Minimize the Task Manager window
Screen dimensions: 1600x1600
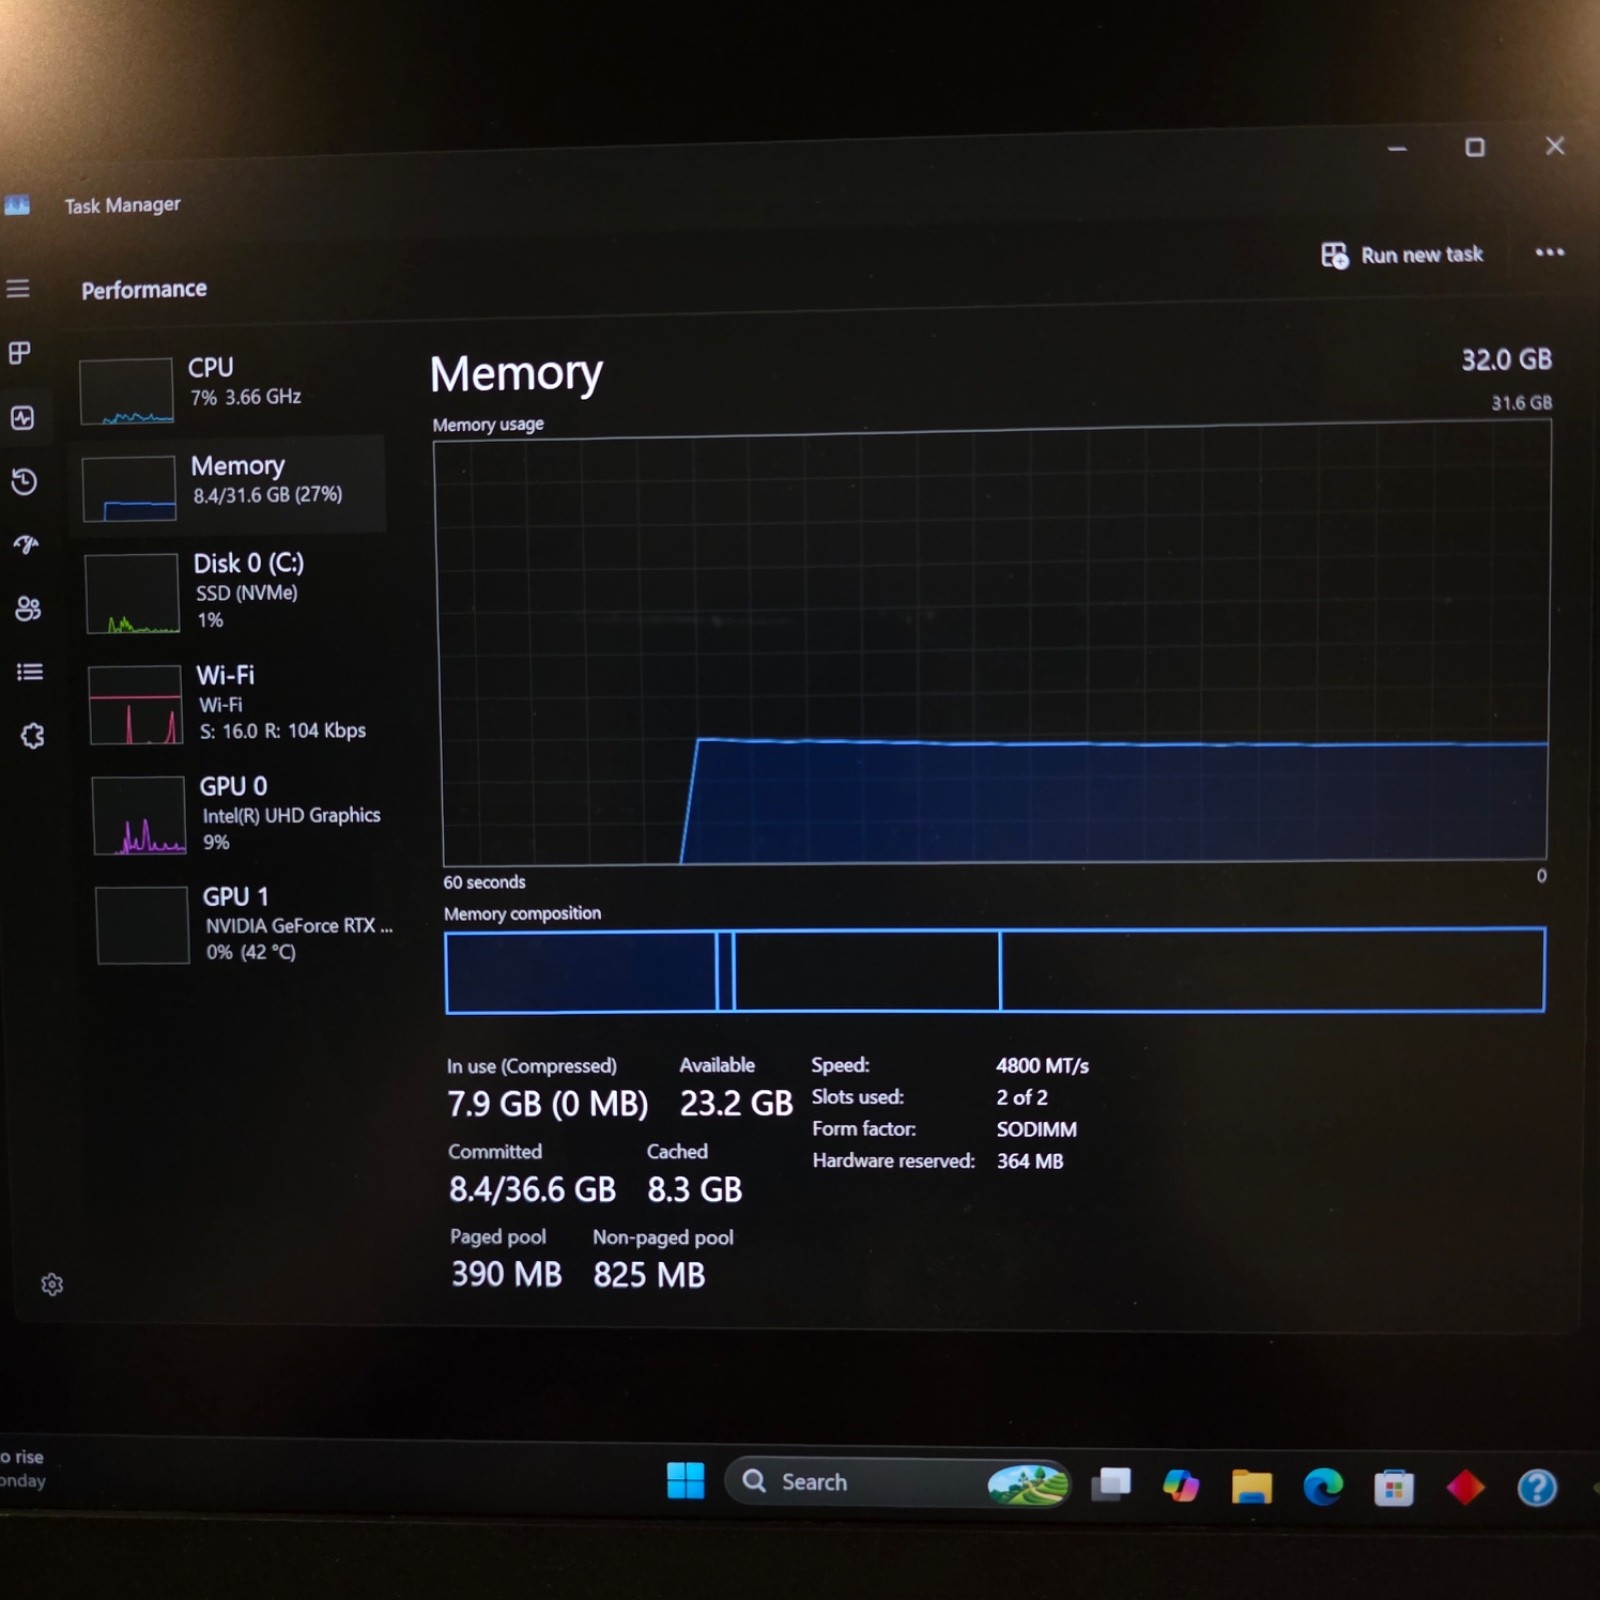(x=1398, y=149)
